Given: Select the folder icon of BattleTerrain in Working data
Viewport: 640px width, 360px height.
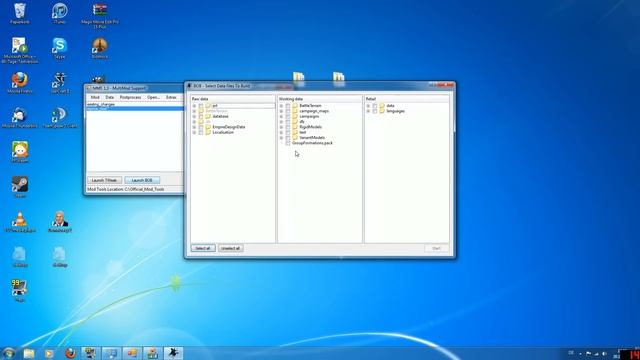Looking at the screenshot, I should [295, 106].
